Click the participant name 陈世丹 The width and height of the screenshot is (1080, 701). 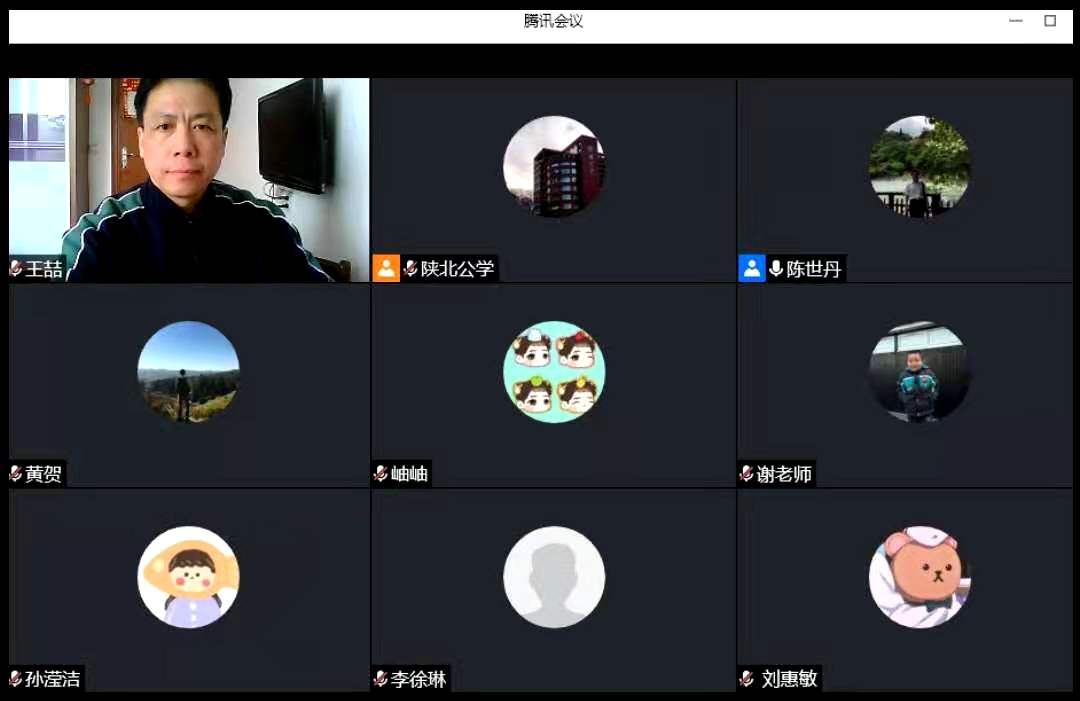click(x=814, y=269)
